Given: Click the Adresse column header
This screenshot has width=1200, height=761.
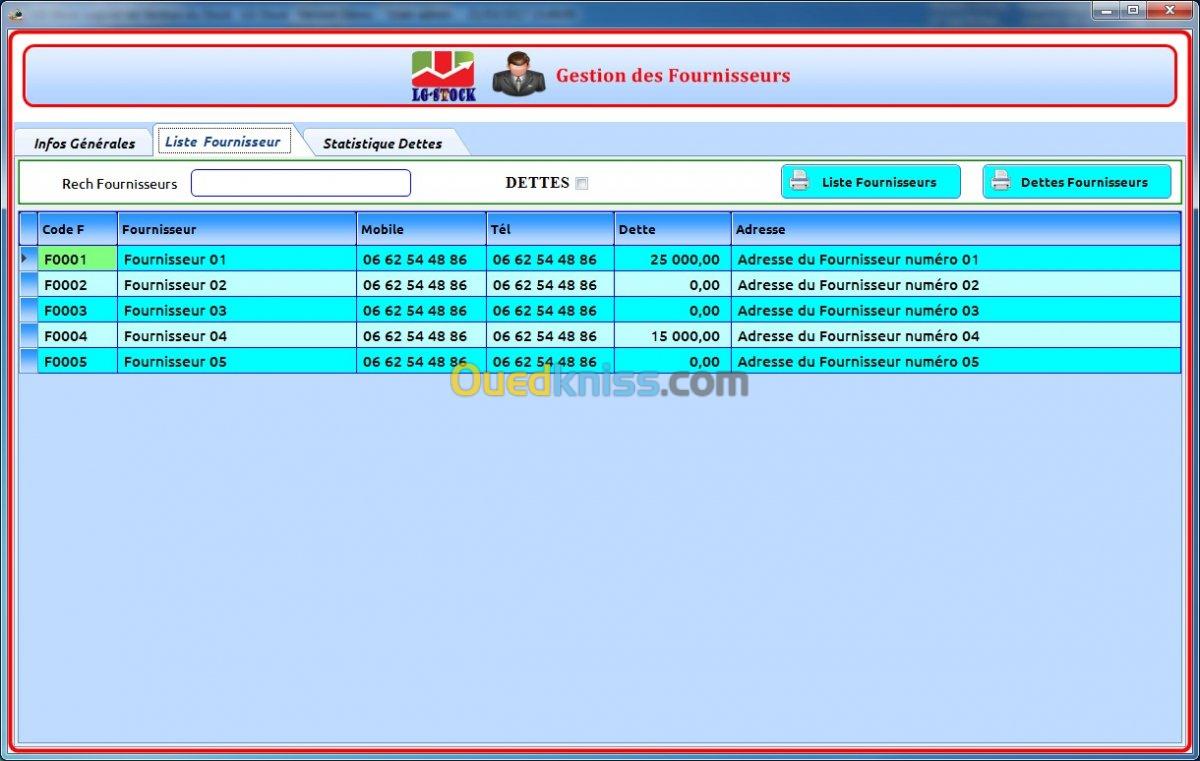Looking at the screenshot, I should pyautogui.click(x=956, y=229).
